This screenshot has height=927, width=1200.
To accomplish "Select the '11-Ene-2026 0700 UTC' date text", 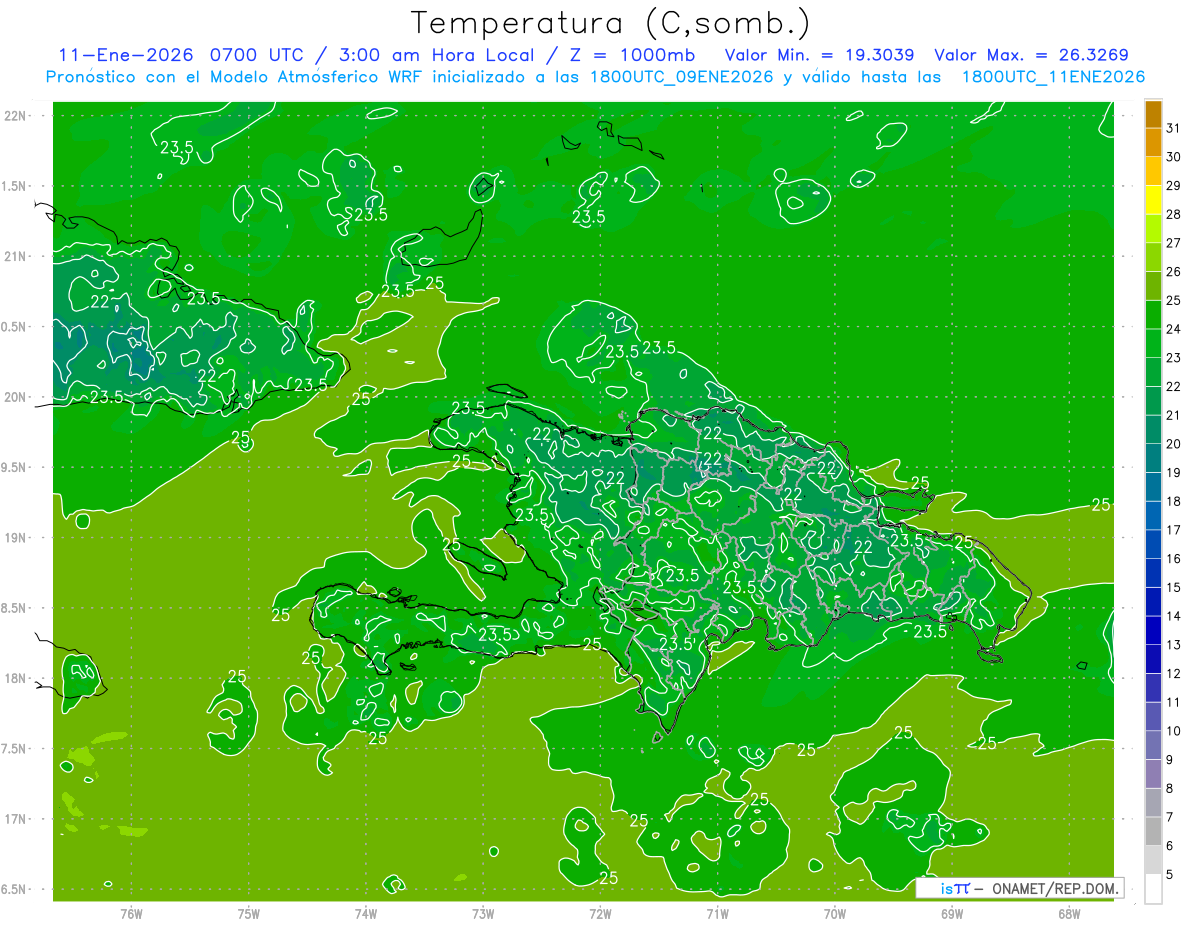I will [x=182, y=55].
